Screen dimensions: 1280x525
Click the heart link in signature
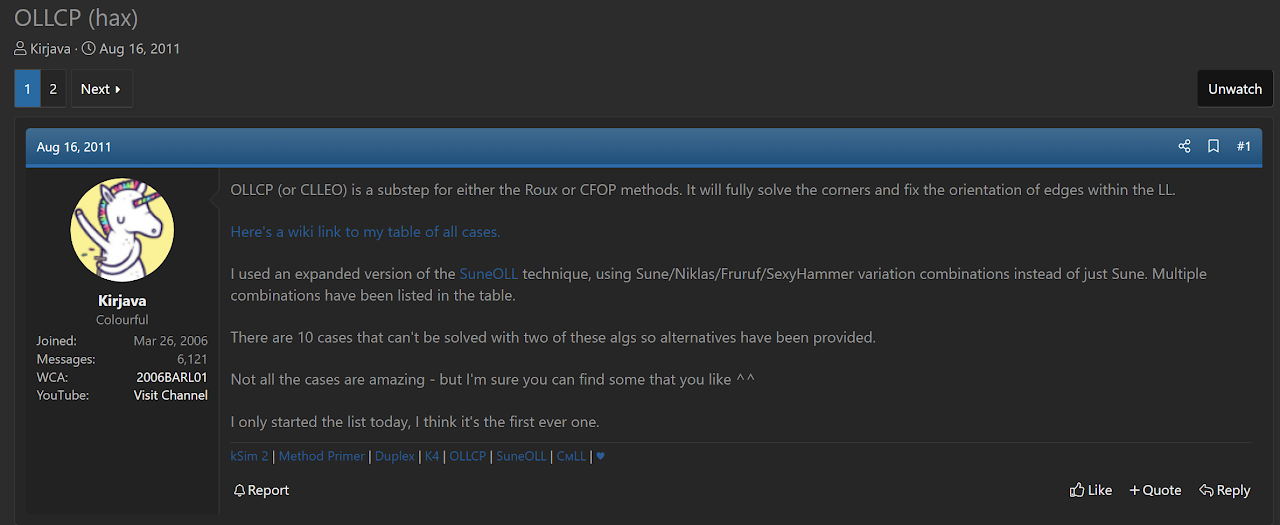[x=601, y=456]
